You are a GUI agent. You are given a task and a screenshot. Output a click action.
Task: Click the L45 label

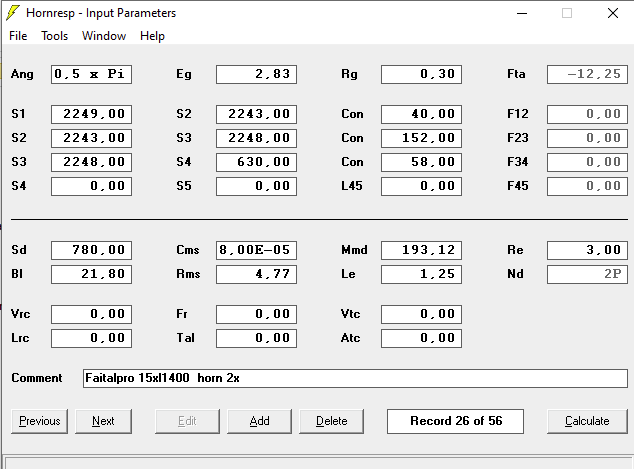point(352,186)
